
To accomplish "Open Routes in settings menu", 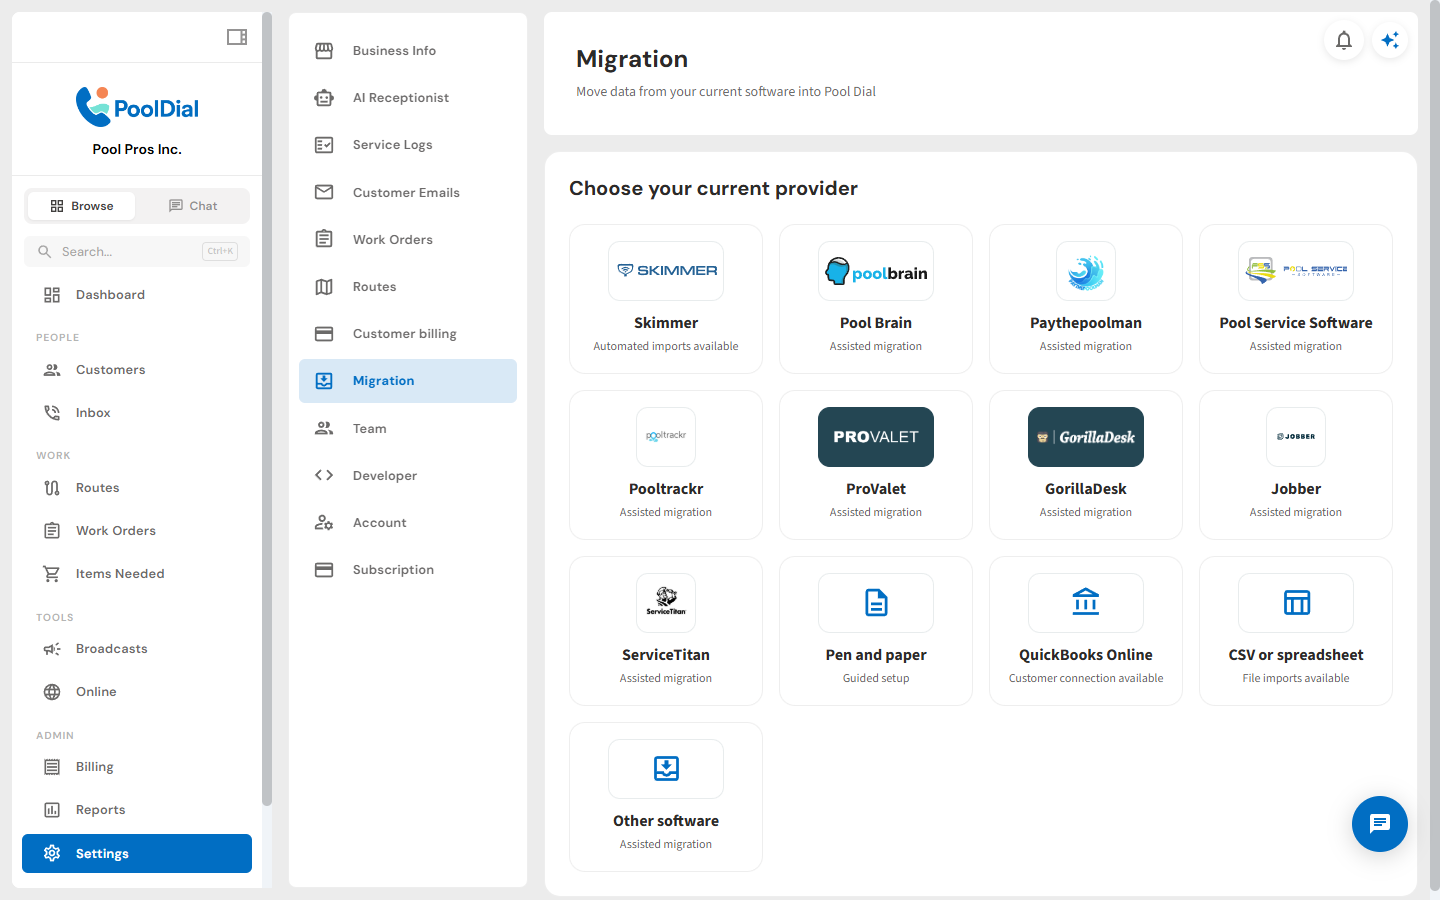I will pyautogui.click(x=408, y=287).
